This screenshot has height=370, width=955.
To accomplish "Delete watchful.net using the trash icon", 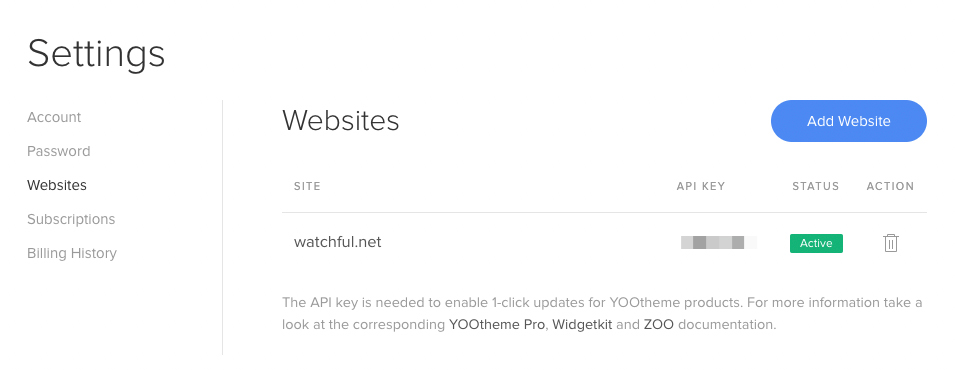I will (890, 243).
